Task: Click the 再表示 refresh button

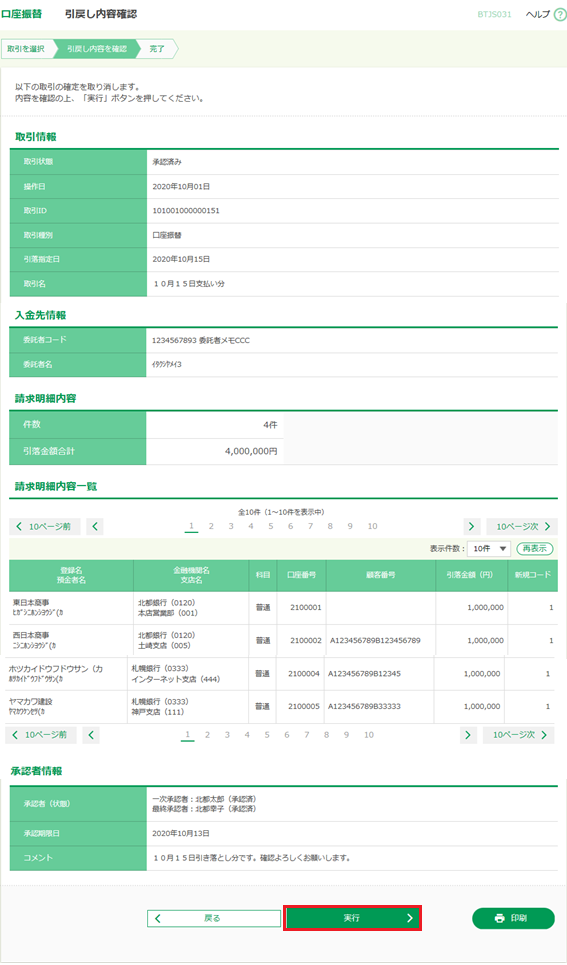Action: point(534,548)
